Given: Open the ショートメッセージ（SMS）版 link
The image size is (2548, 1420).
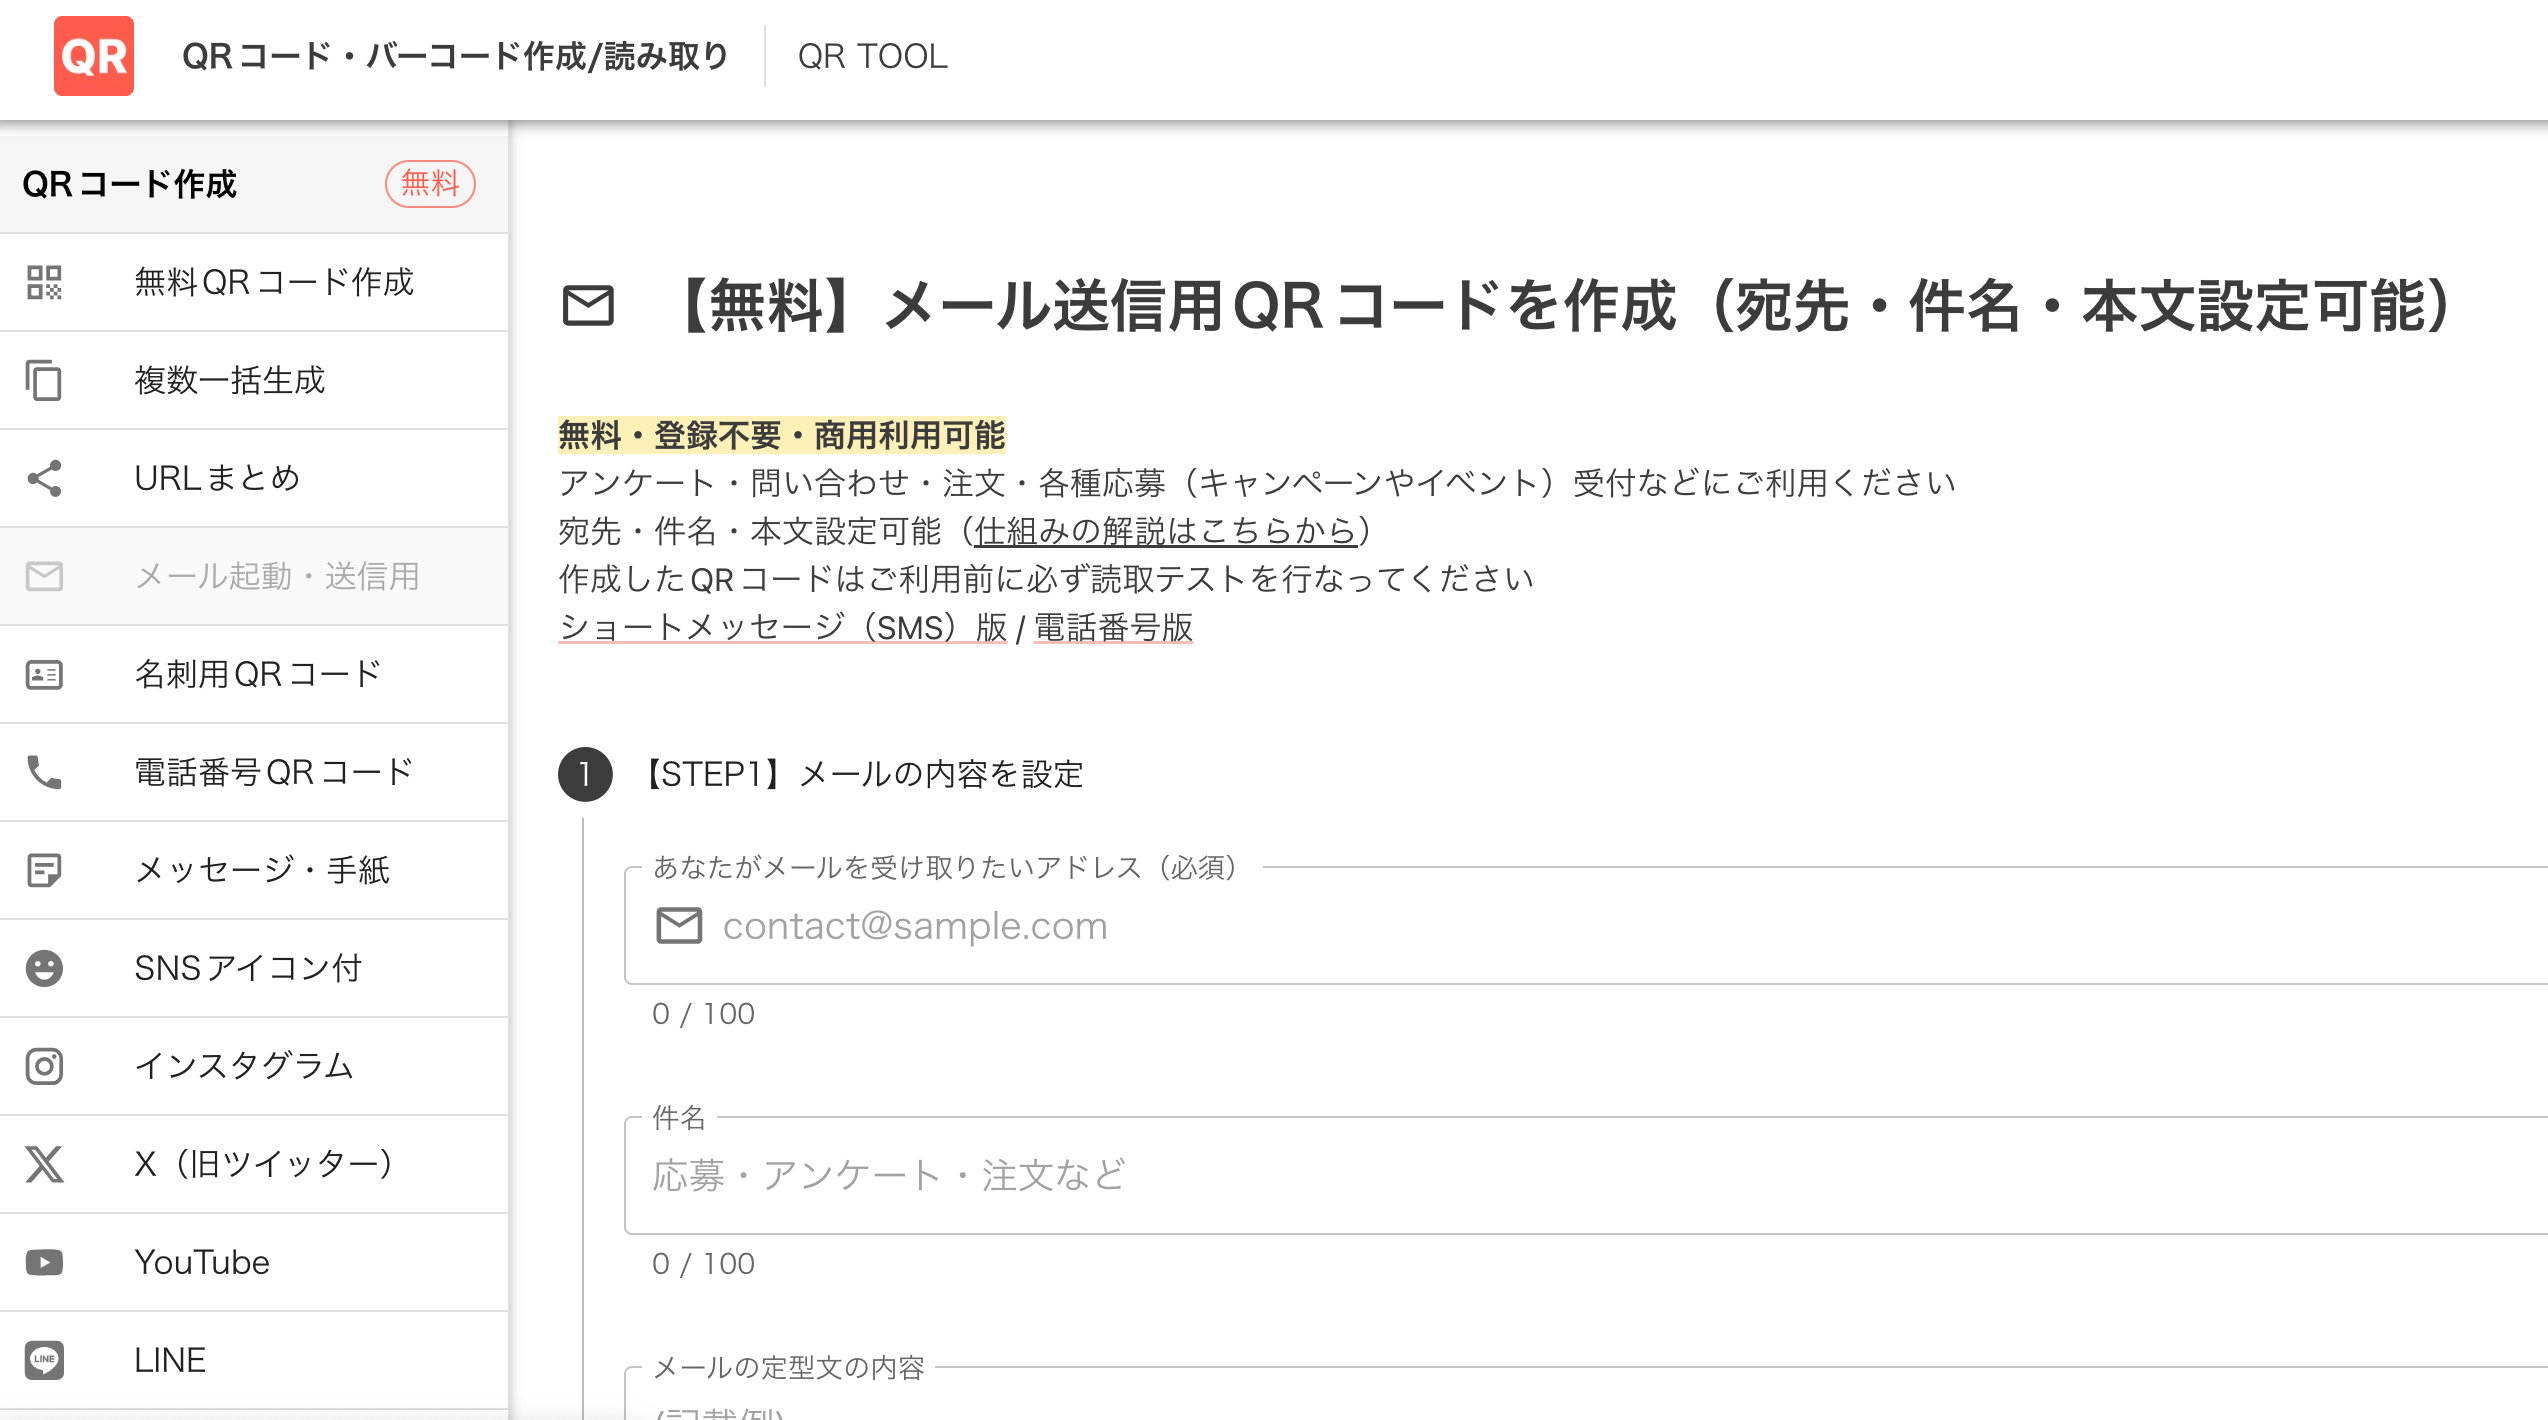Looking at the screenshot, I should pos(780,628).
